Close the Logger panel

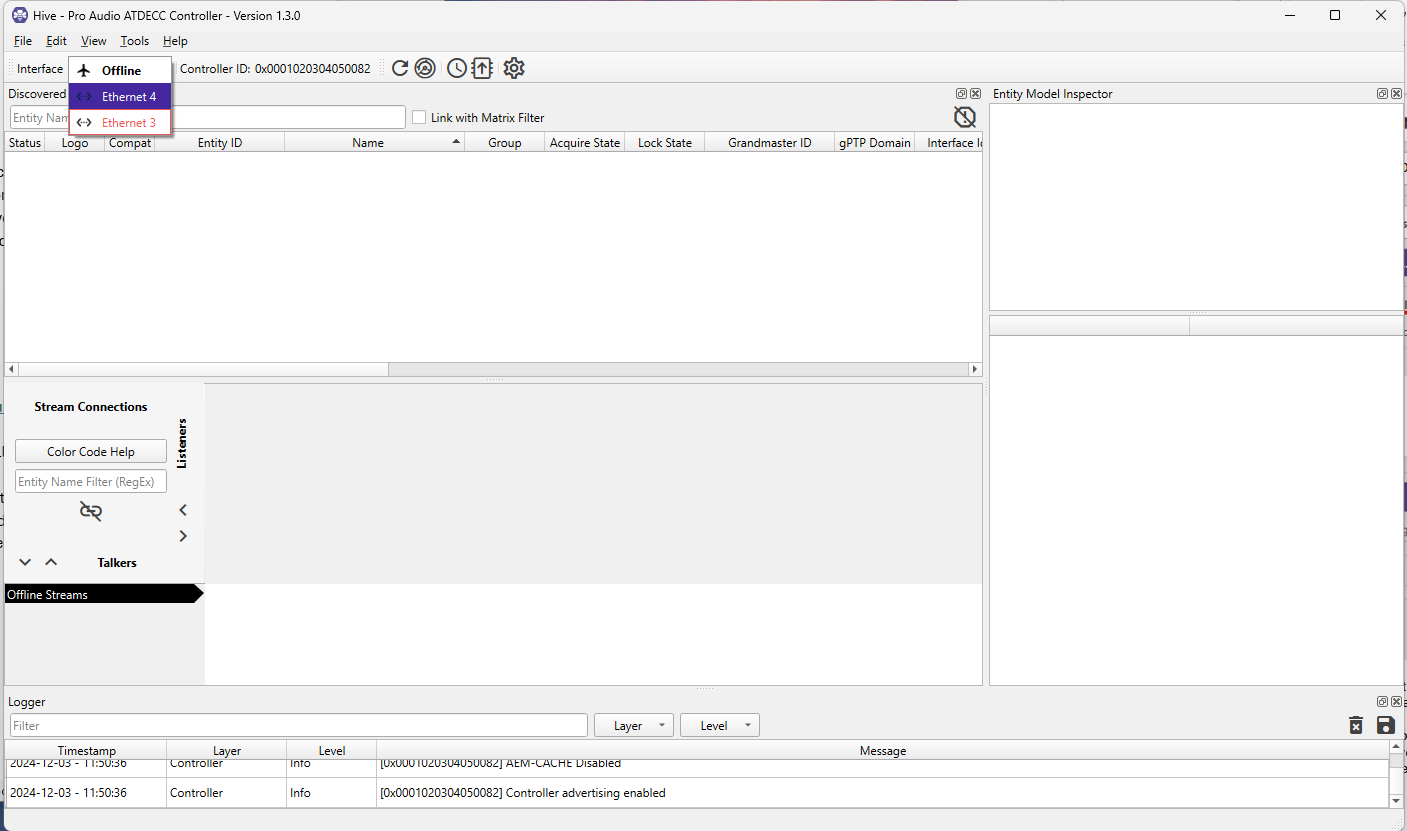1395,702
